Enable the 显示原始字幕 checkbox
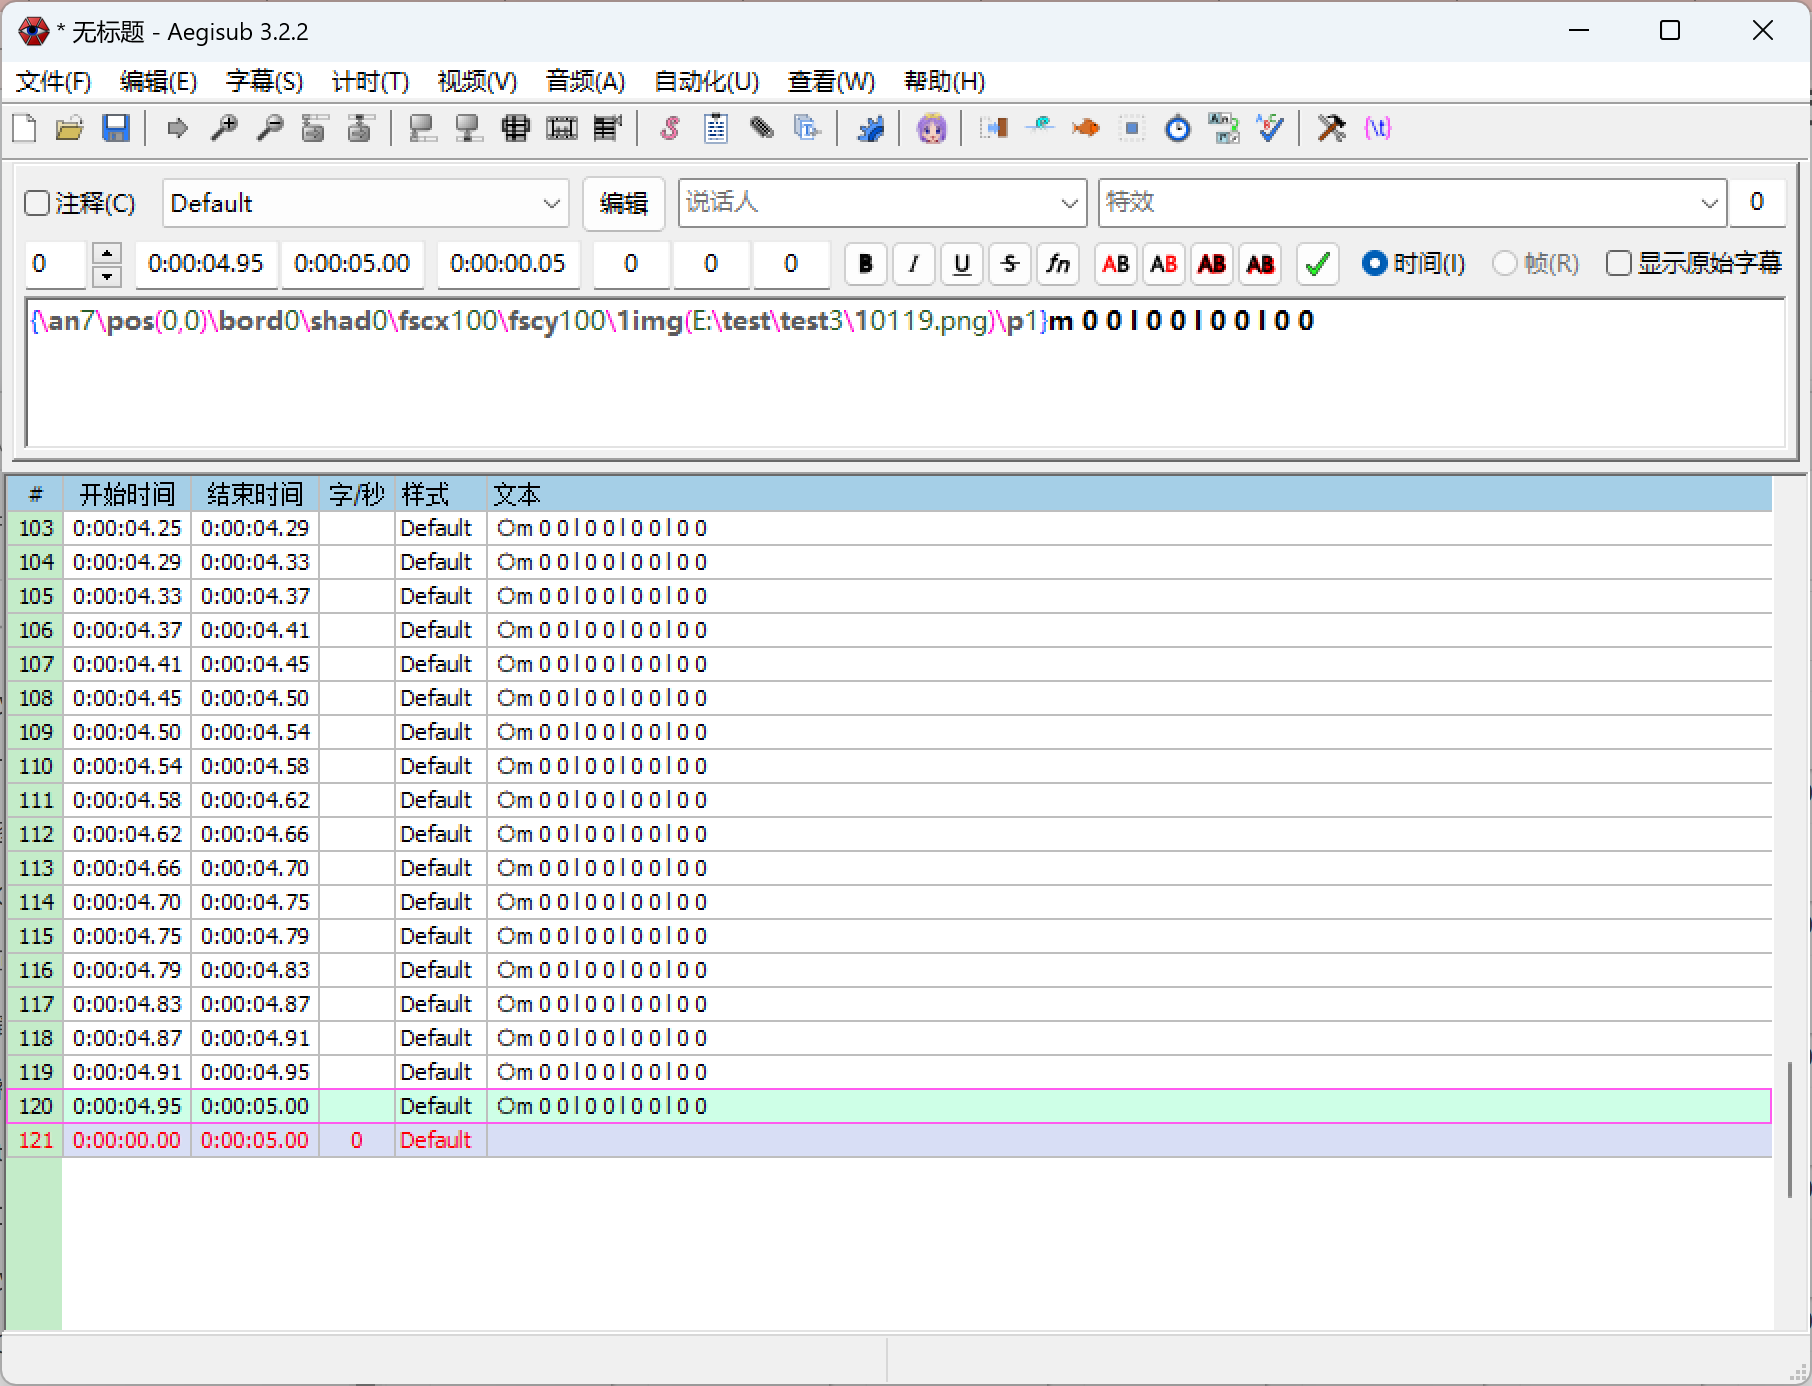Image resolution: width=1812 pixels, height=1386 pixels. [x=1620, y=263]
